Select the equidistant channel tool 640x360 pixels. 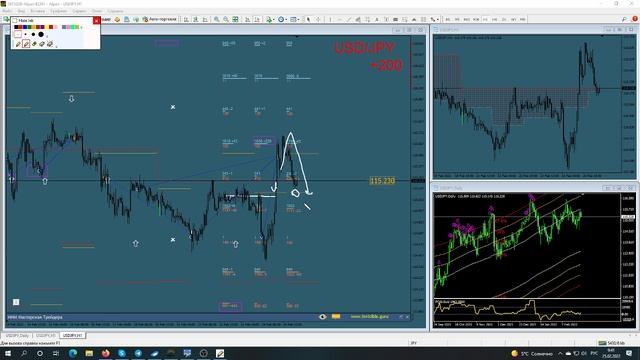[358, 19]
